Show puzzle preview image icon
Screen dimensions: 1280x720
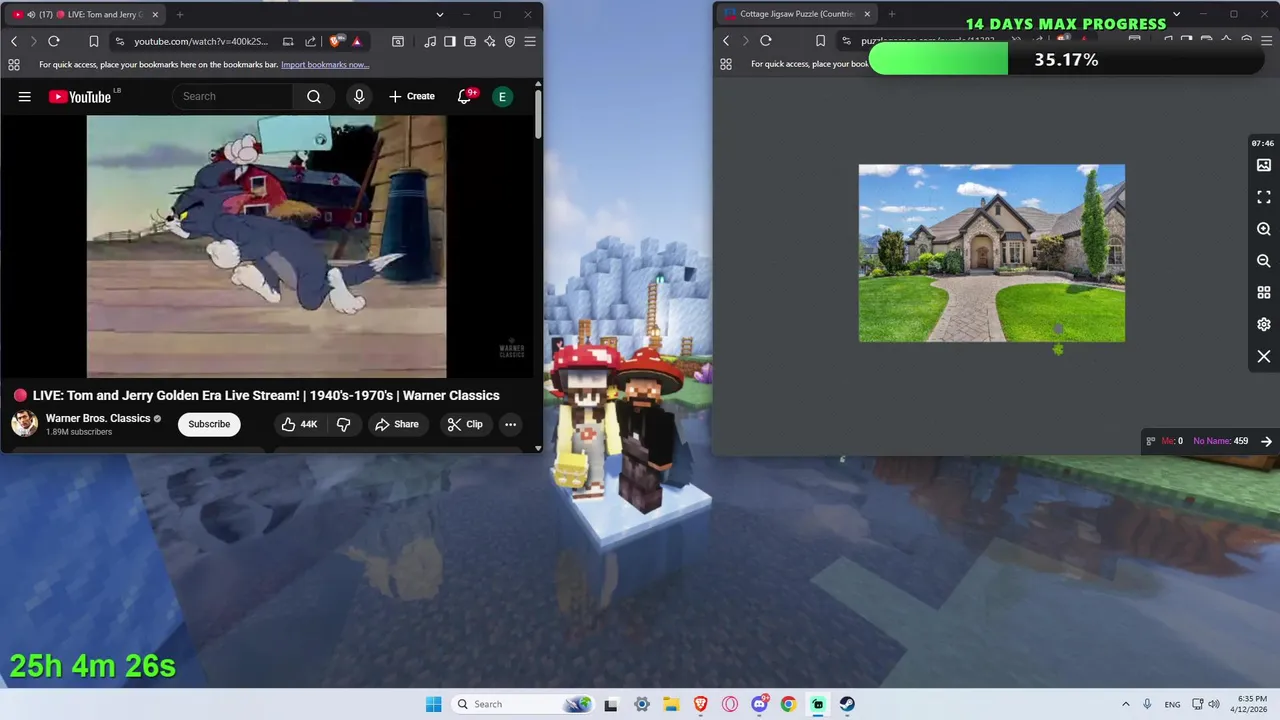tap(1264, 165)
